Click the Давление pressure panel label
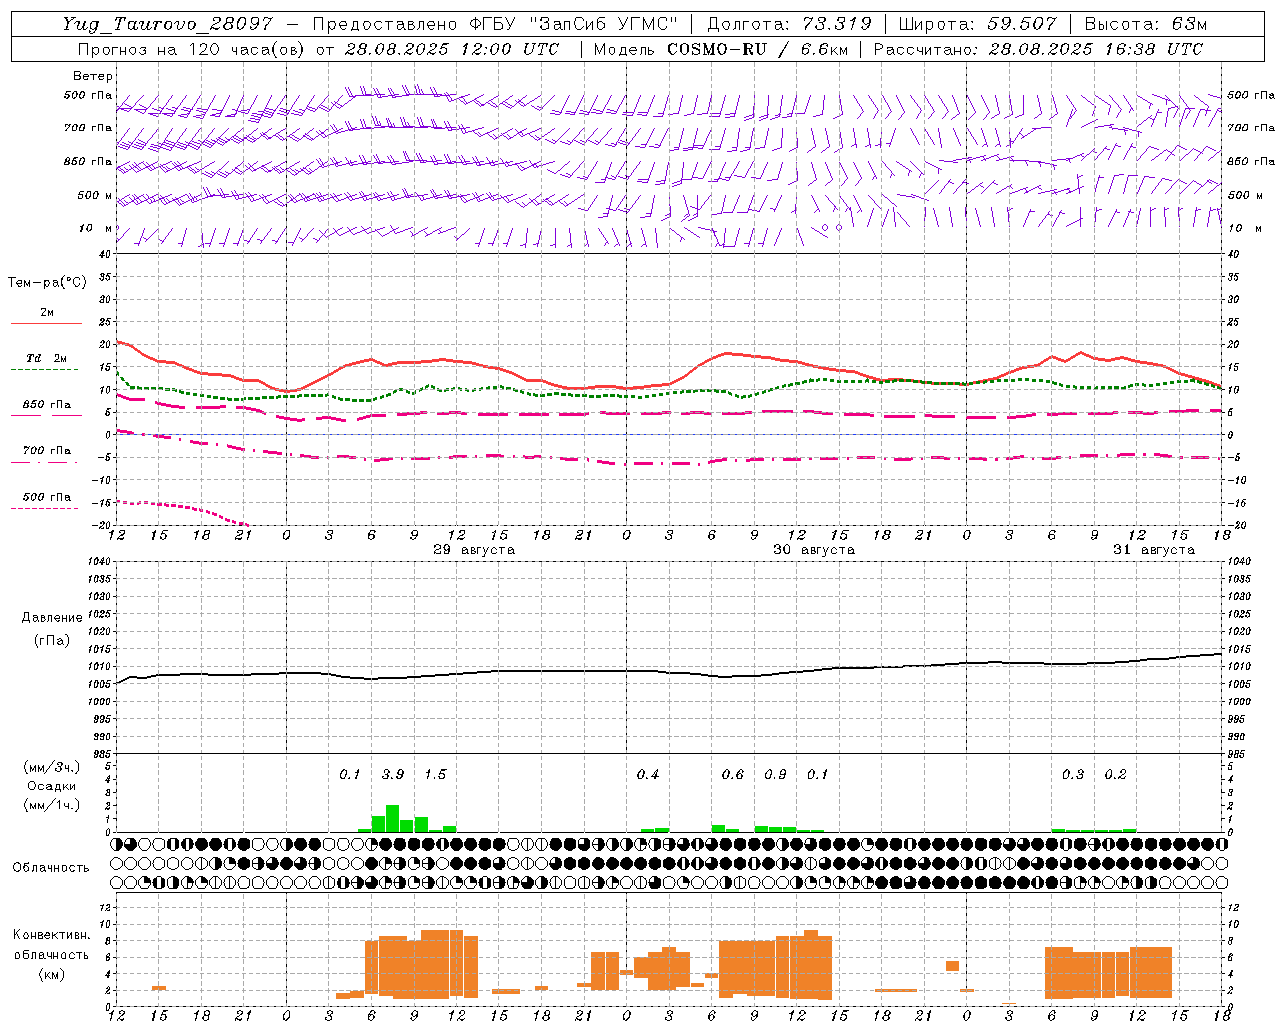Image resolution: width=1280 pixels, height=1024 pixels. pos(52,618)
